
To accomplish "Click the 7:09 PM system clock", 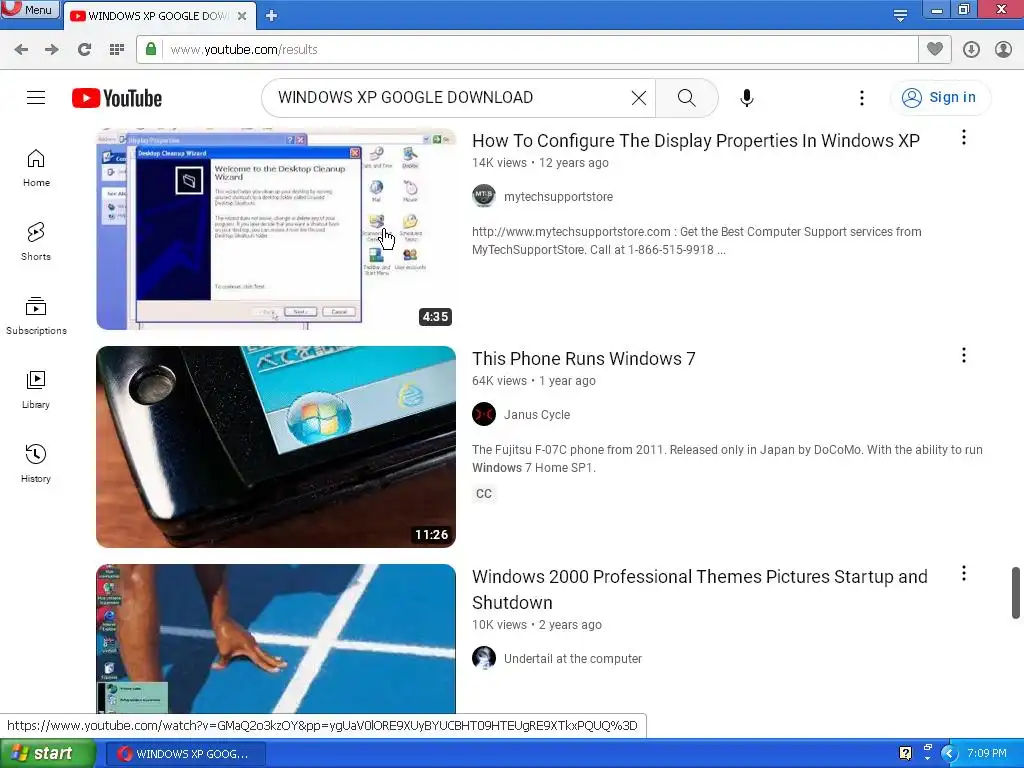I will 987,753.
